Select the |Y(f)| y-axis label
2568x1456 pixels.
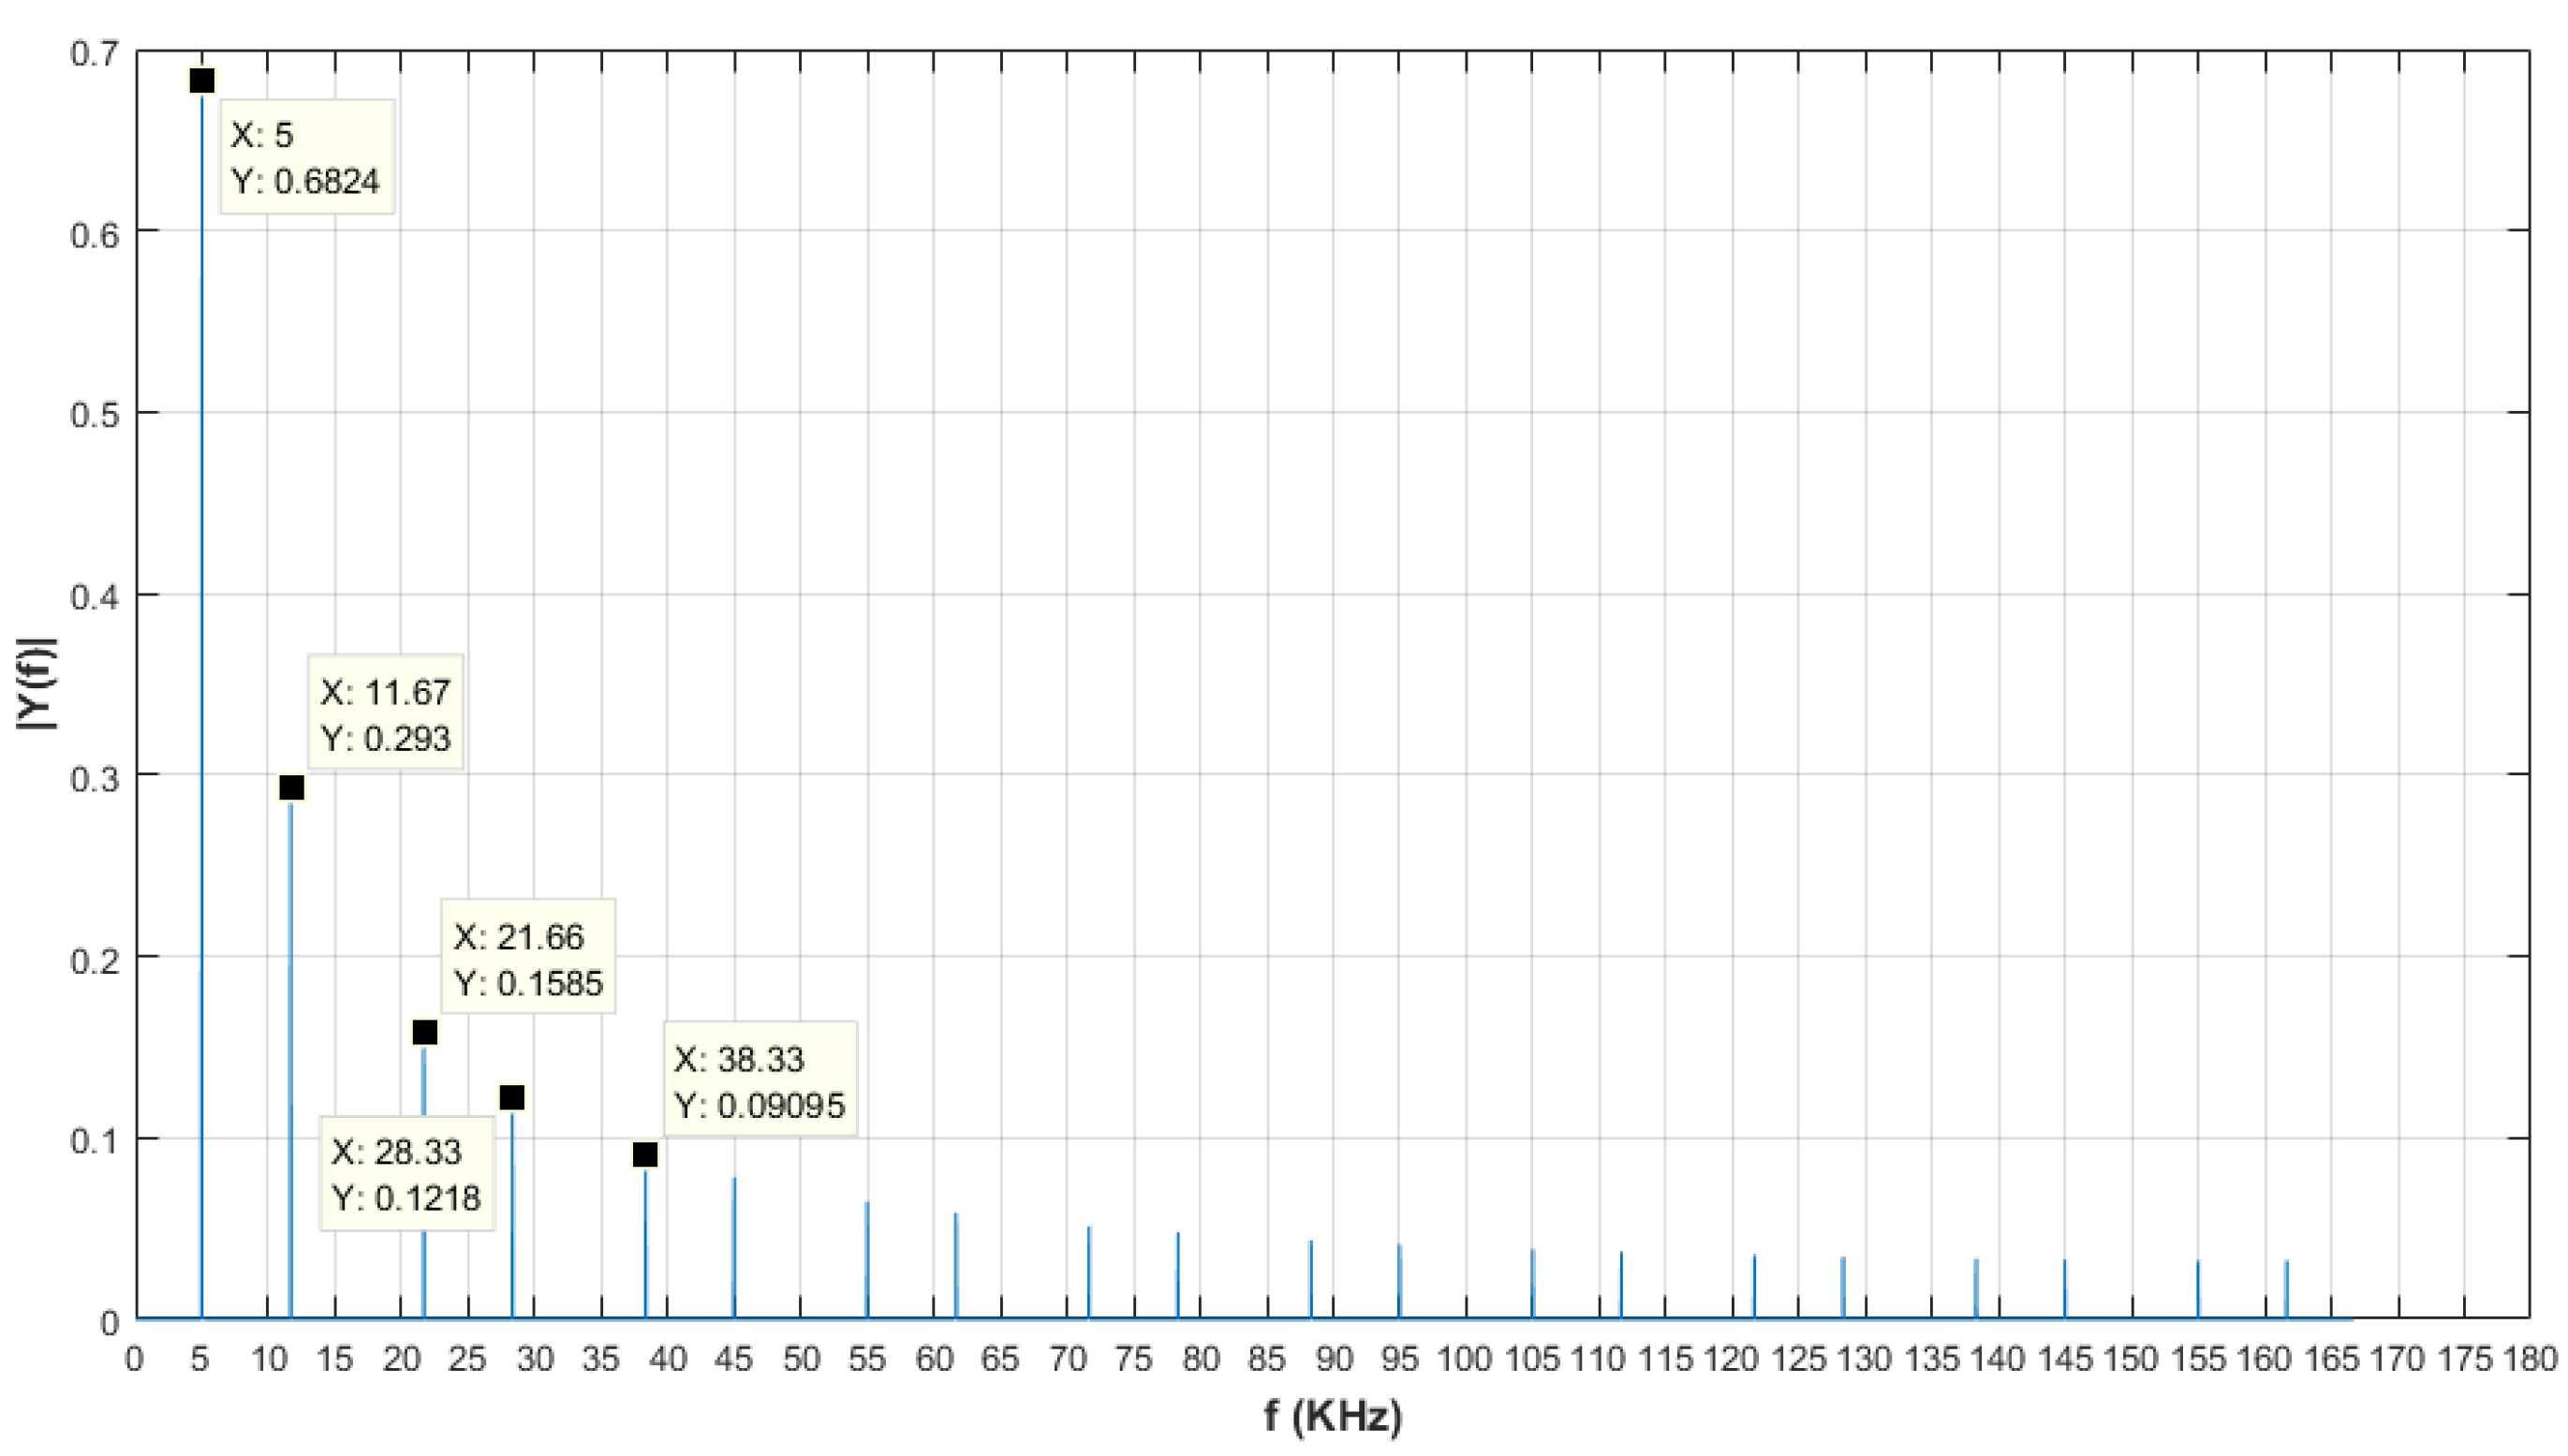[x=37, y=684]
